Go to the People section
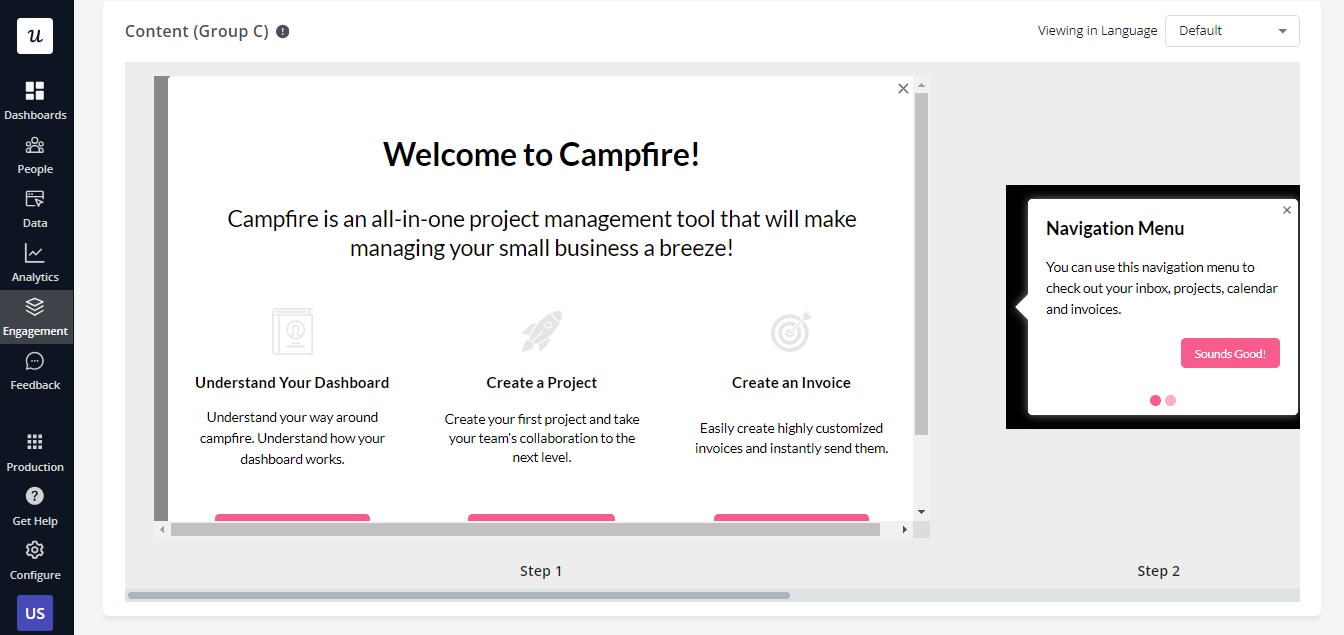Image resolution: width=1344 pixels, height=635 pixels. (x=35, y=146)
